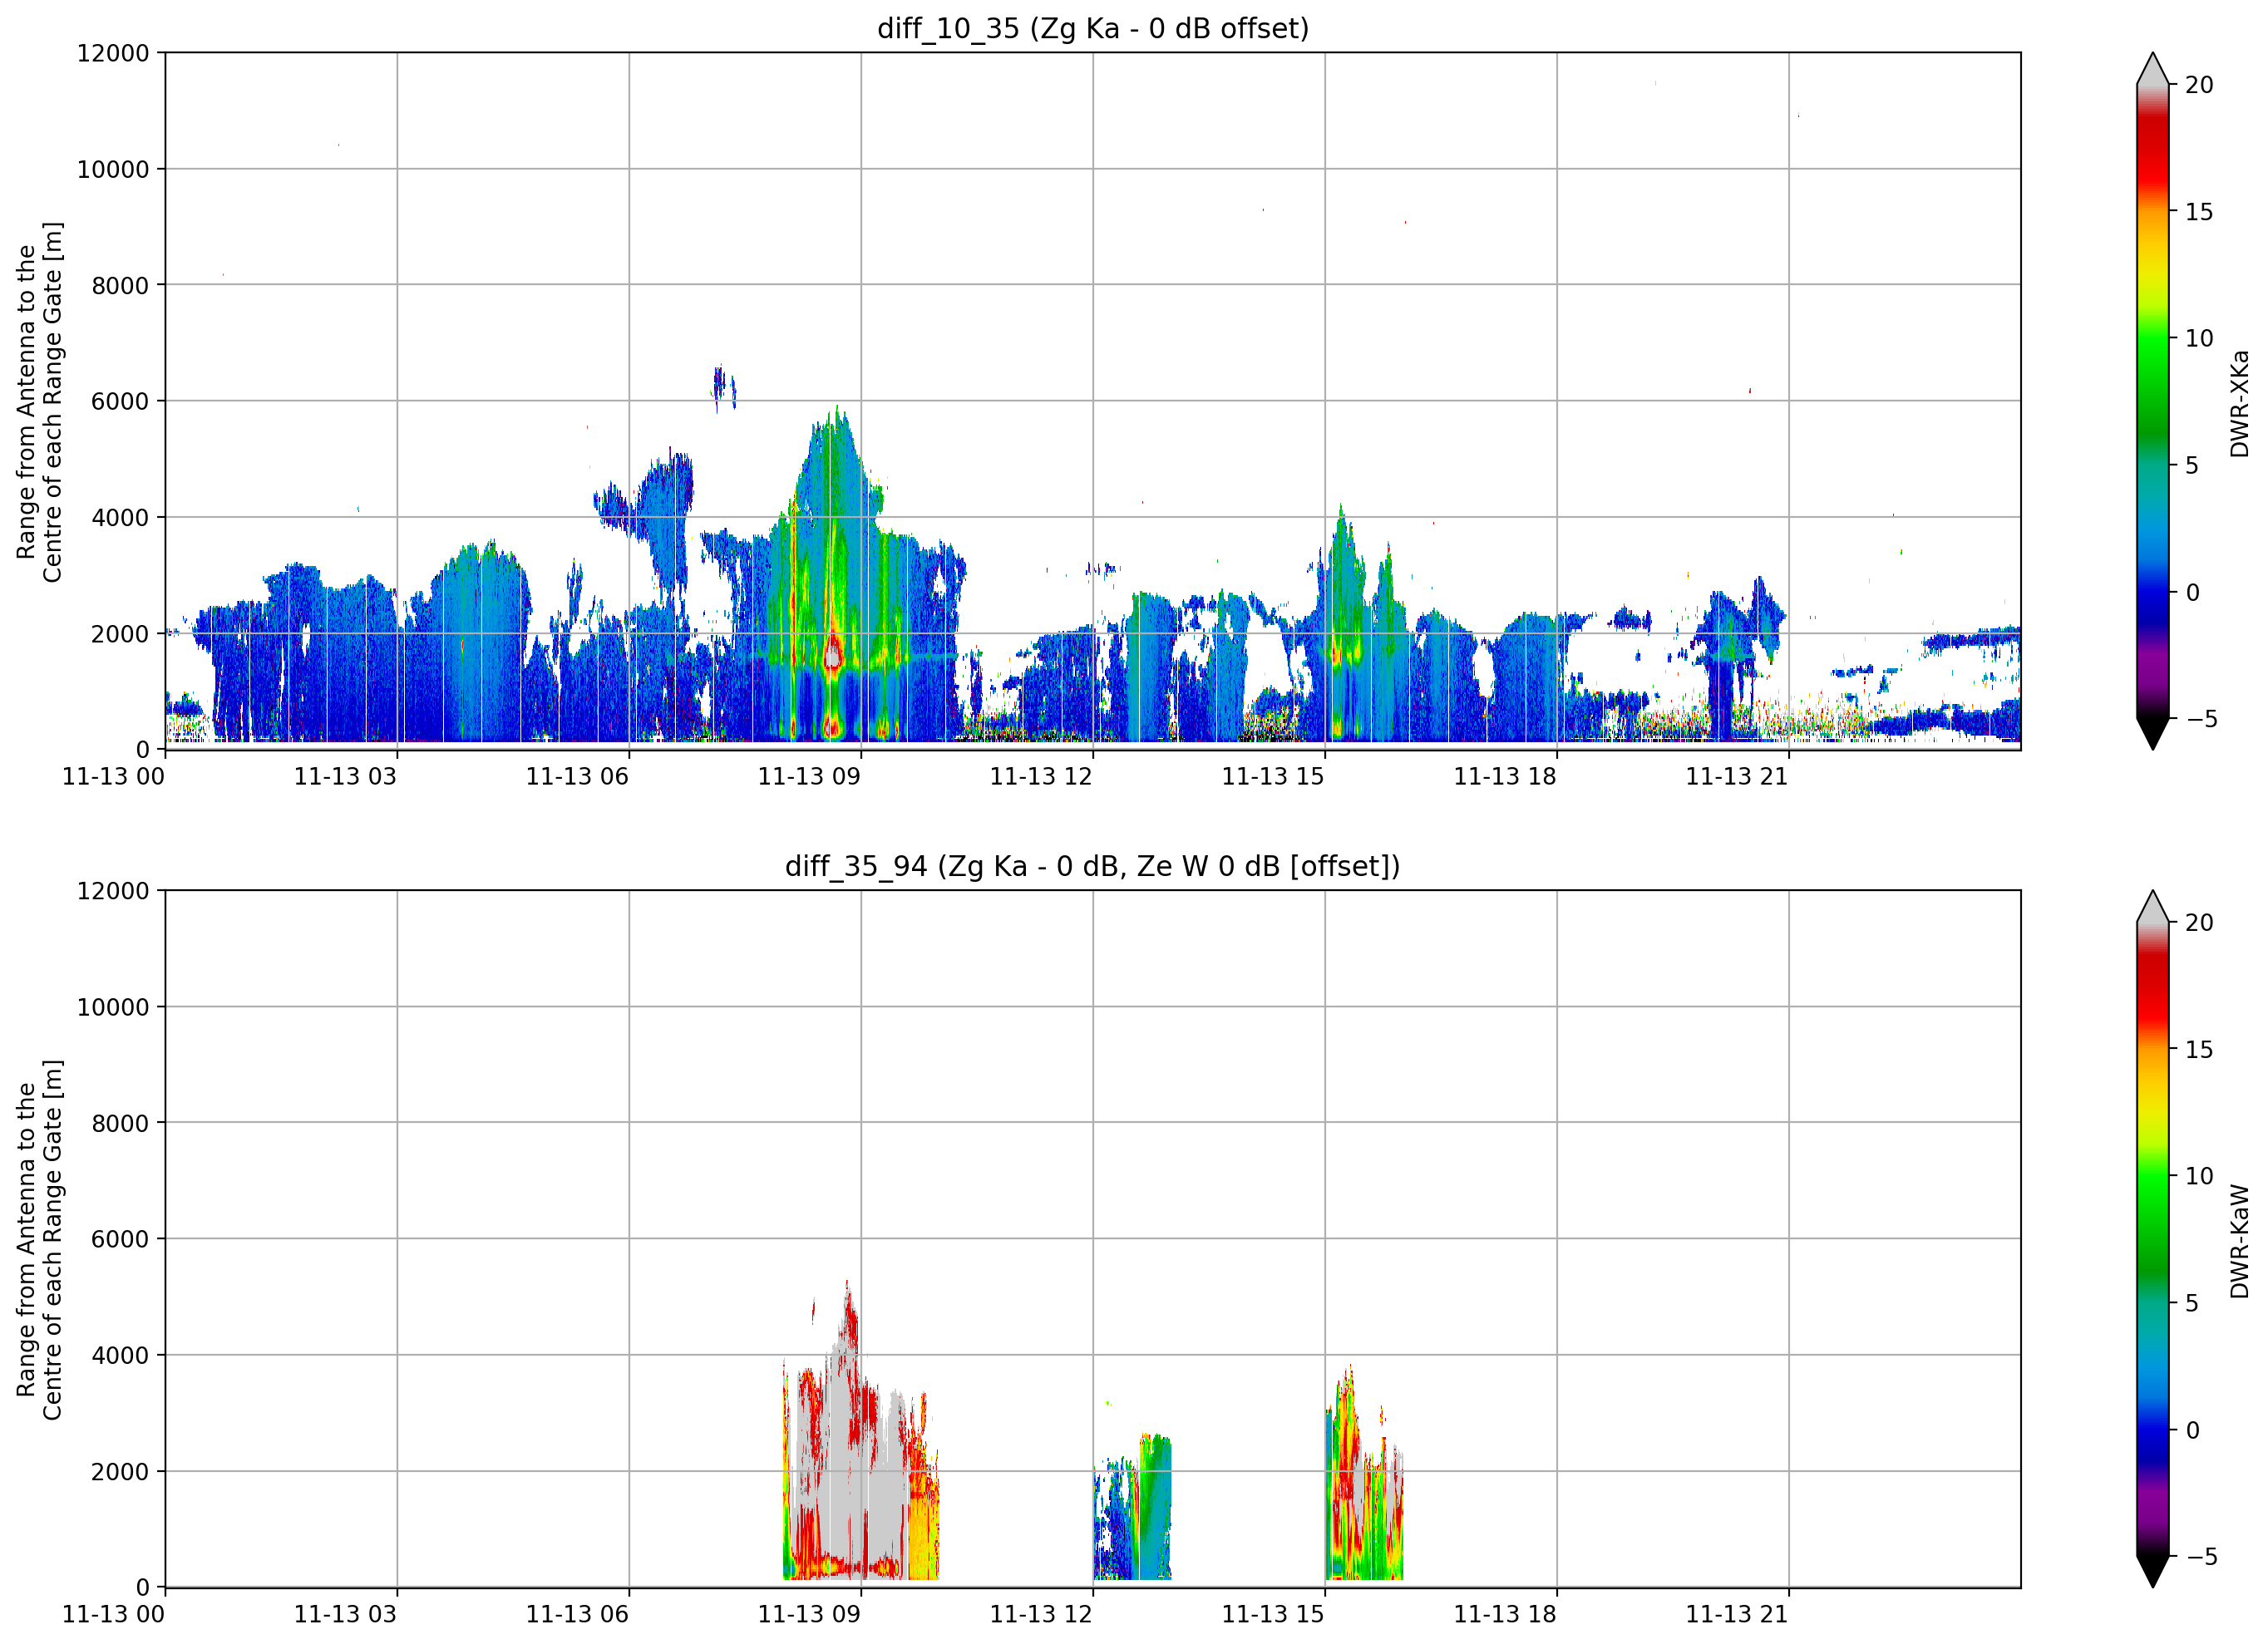Click '11-13 06' tick under diff_35_94 plot

(577, 1615)
